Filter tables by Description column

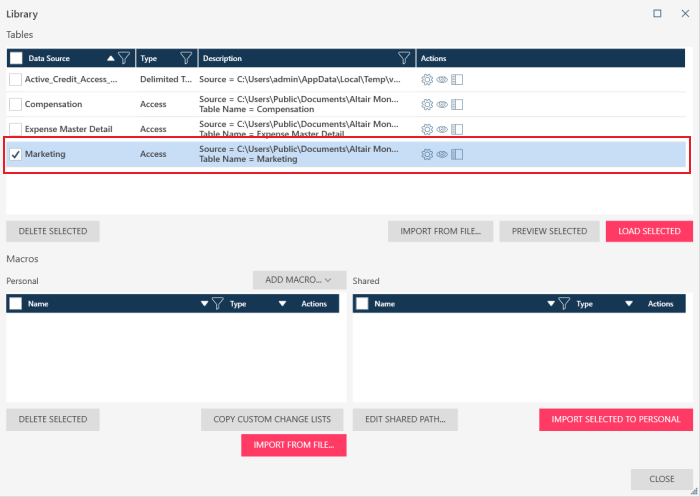(404, 58)
